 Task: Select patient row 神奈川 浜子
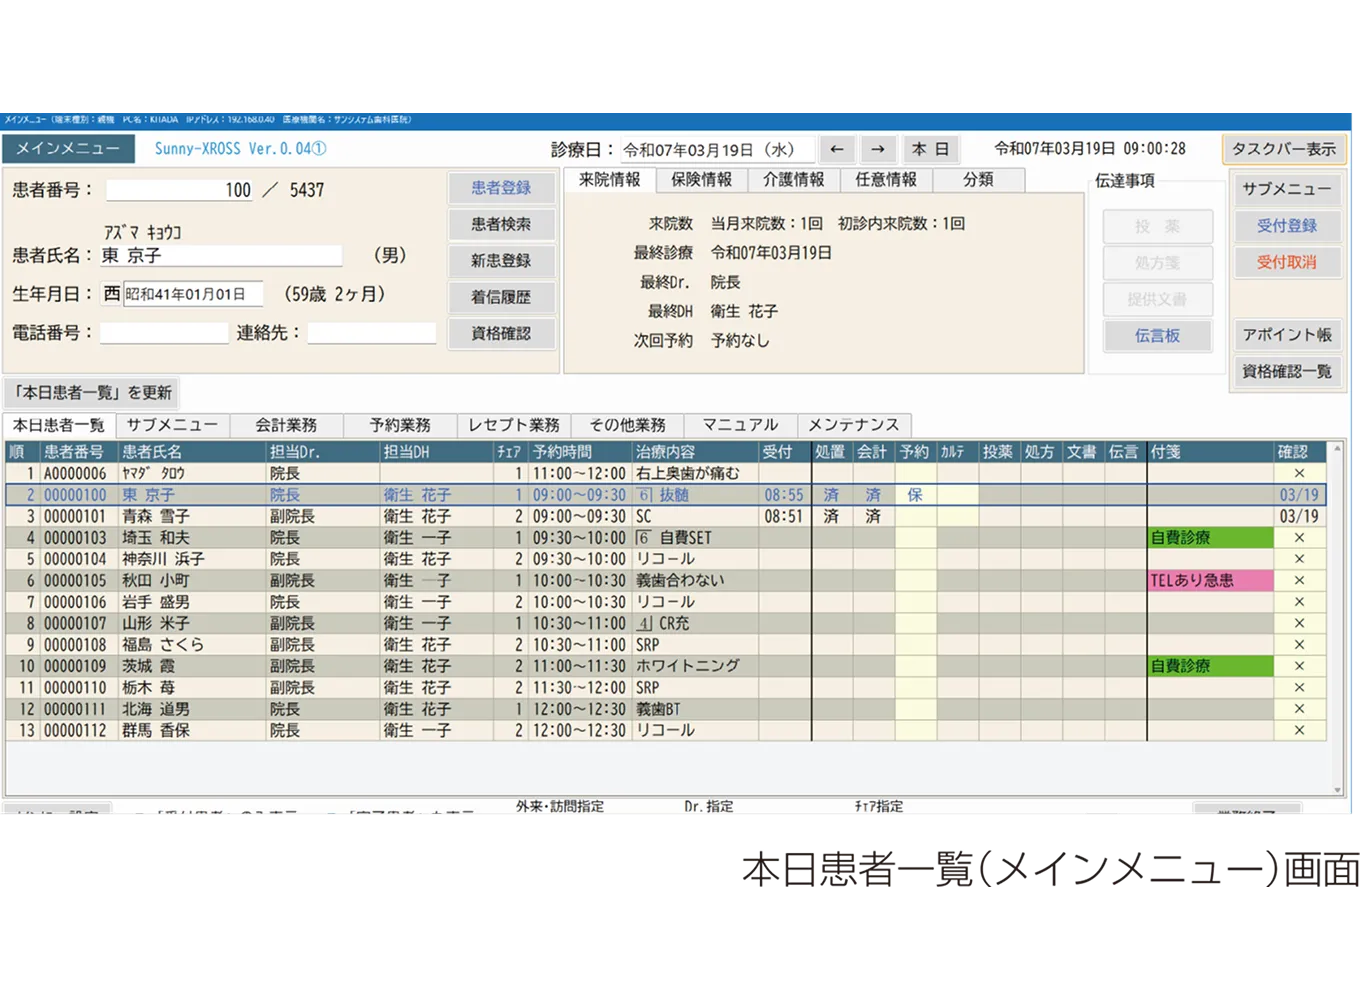(665, 559)
